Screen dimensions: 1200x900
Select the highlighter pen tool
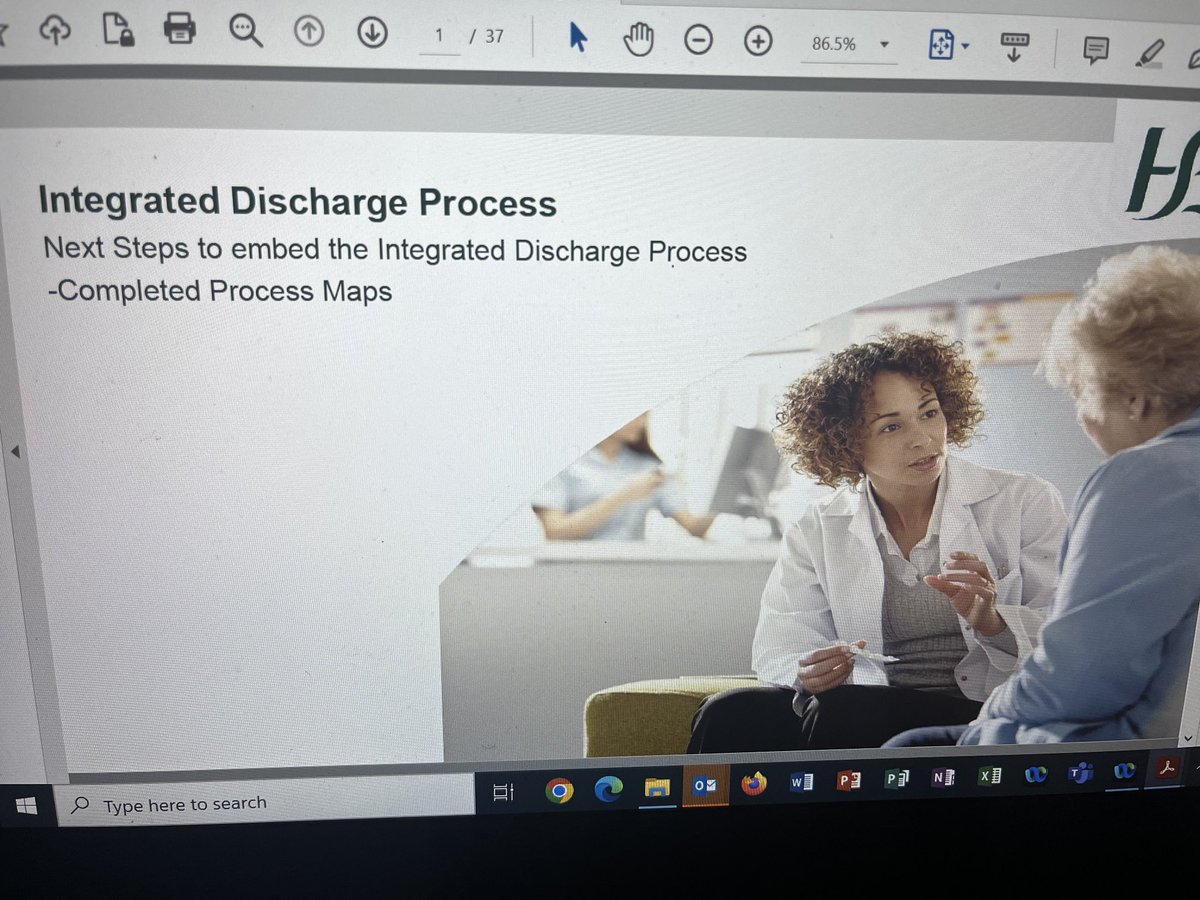(x=1151, y=52)
